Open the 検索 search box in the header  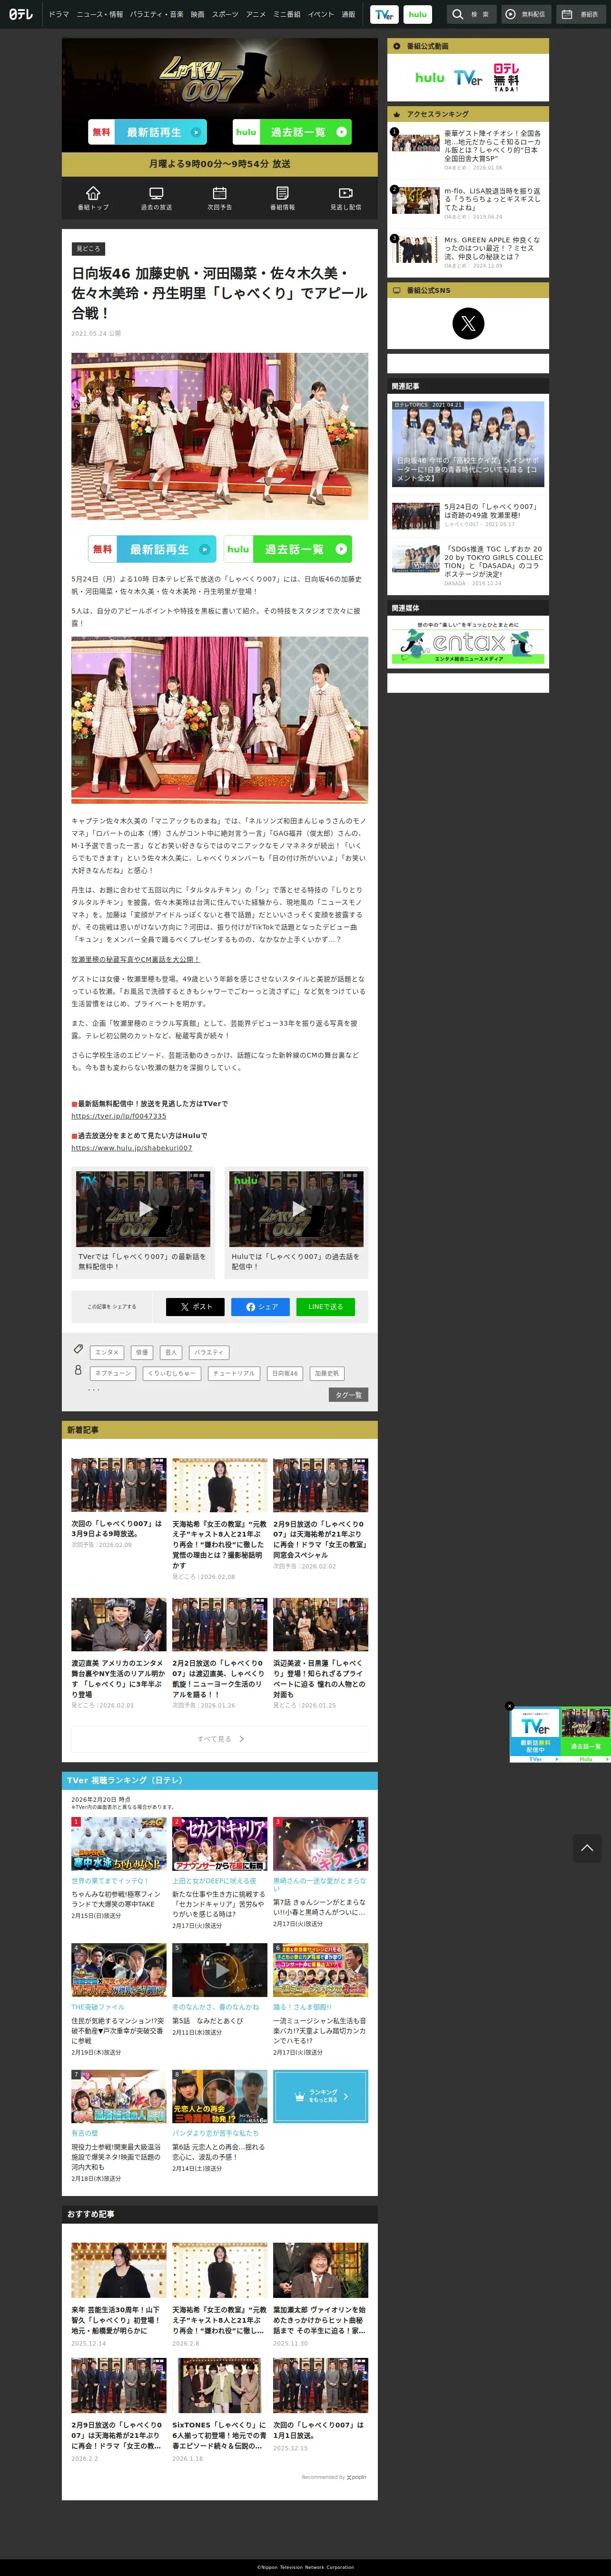tap(471, 14)
